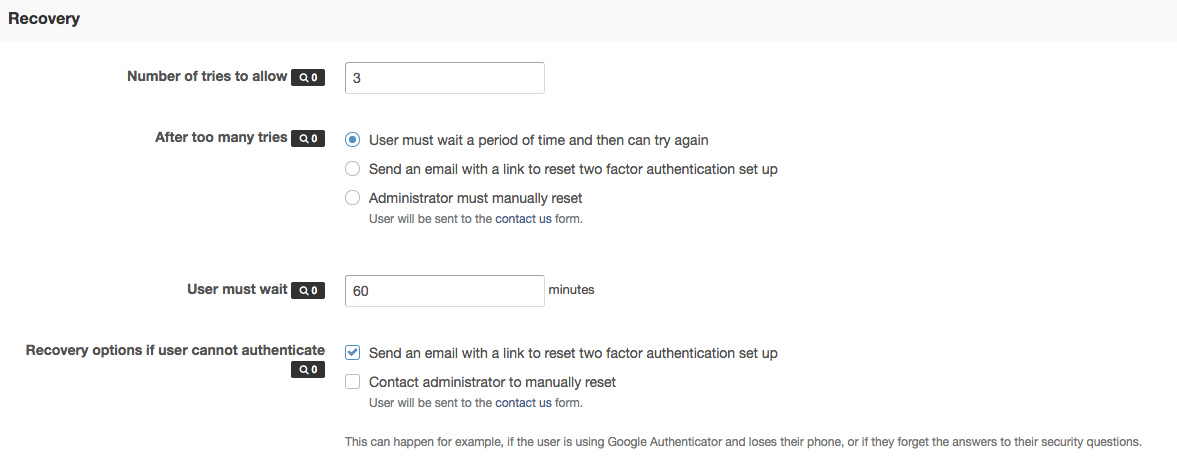The width and height of the screenshot is (1177, 458).
Task: Click the 'After too many tries' label
Action: coord(221,138)
